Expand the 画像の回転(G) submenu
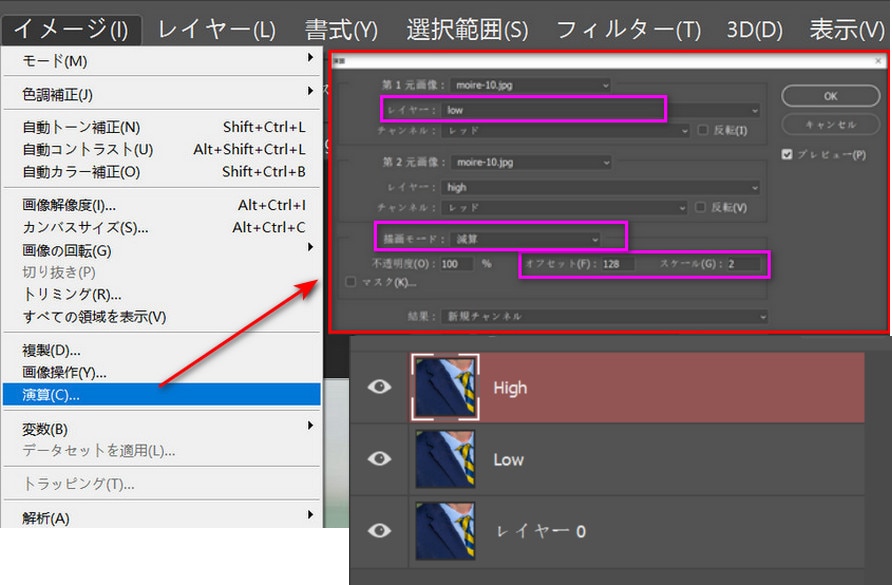Image resolution: width=892 pixels, height=585 pixels. (x=162, y=250)
